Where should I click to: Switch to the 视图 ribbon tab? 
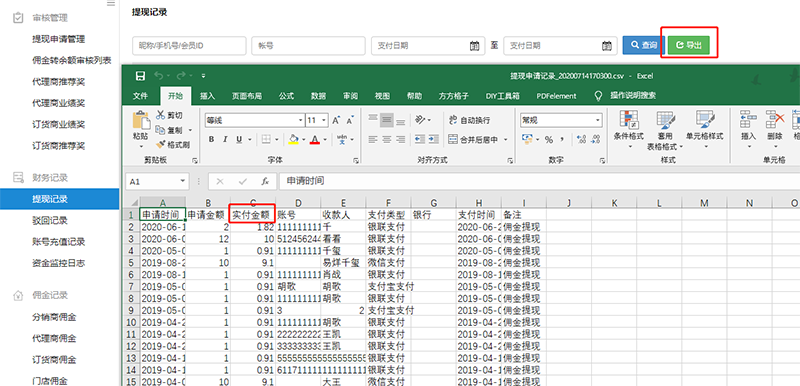382,96
